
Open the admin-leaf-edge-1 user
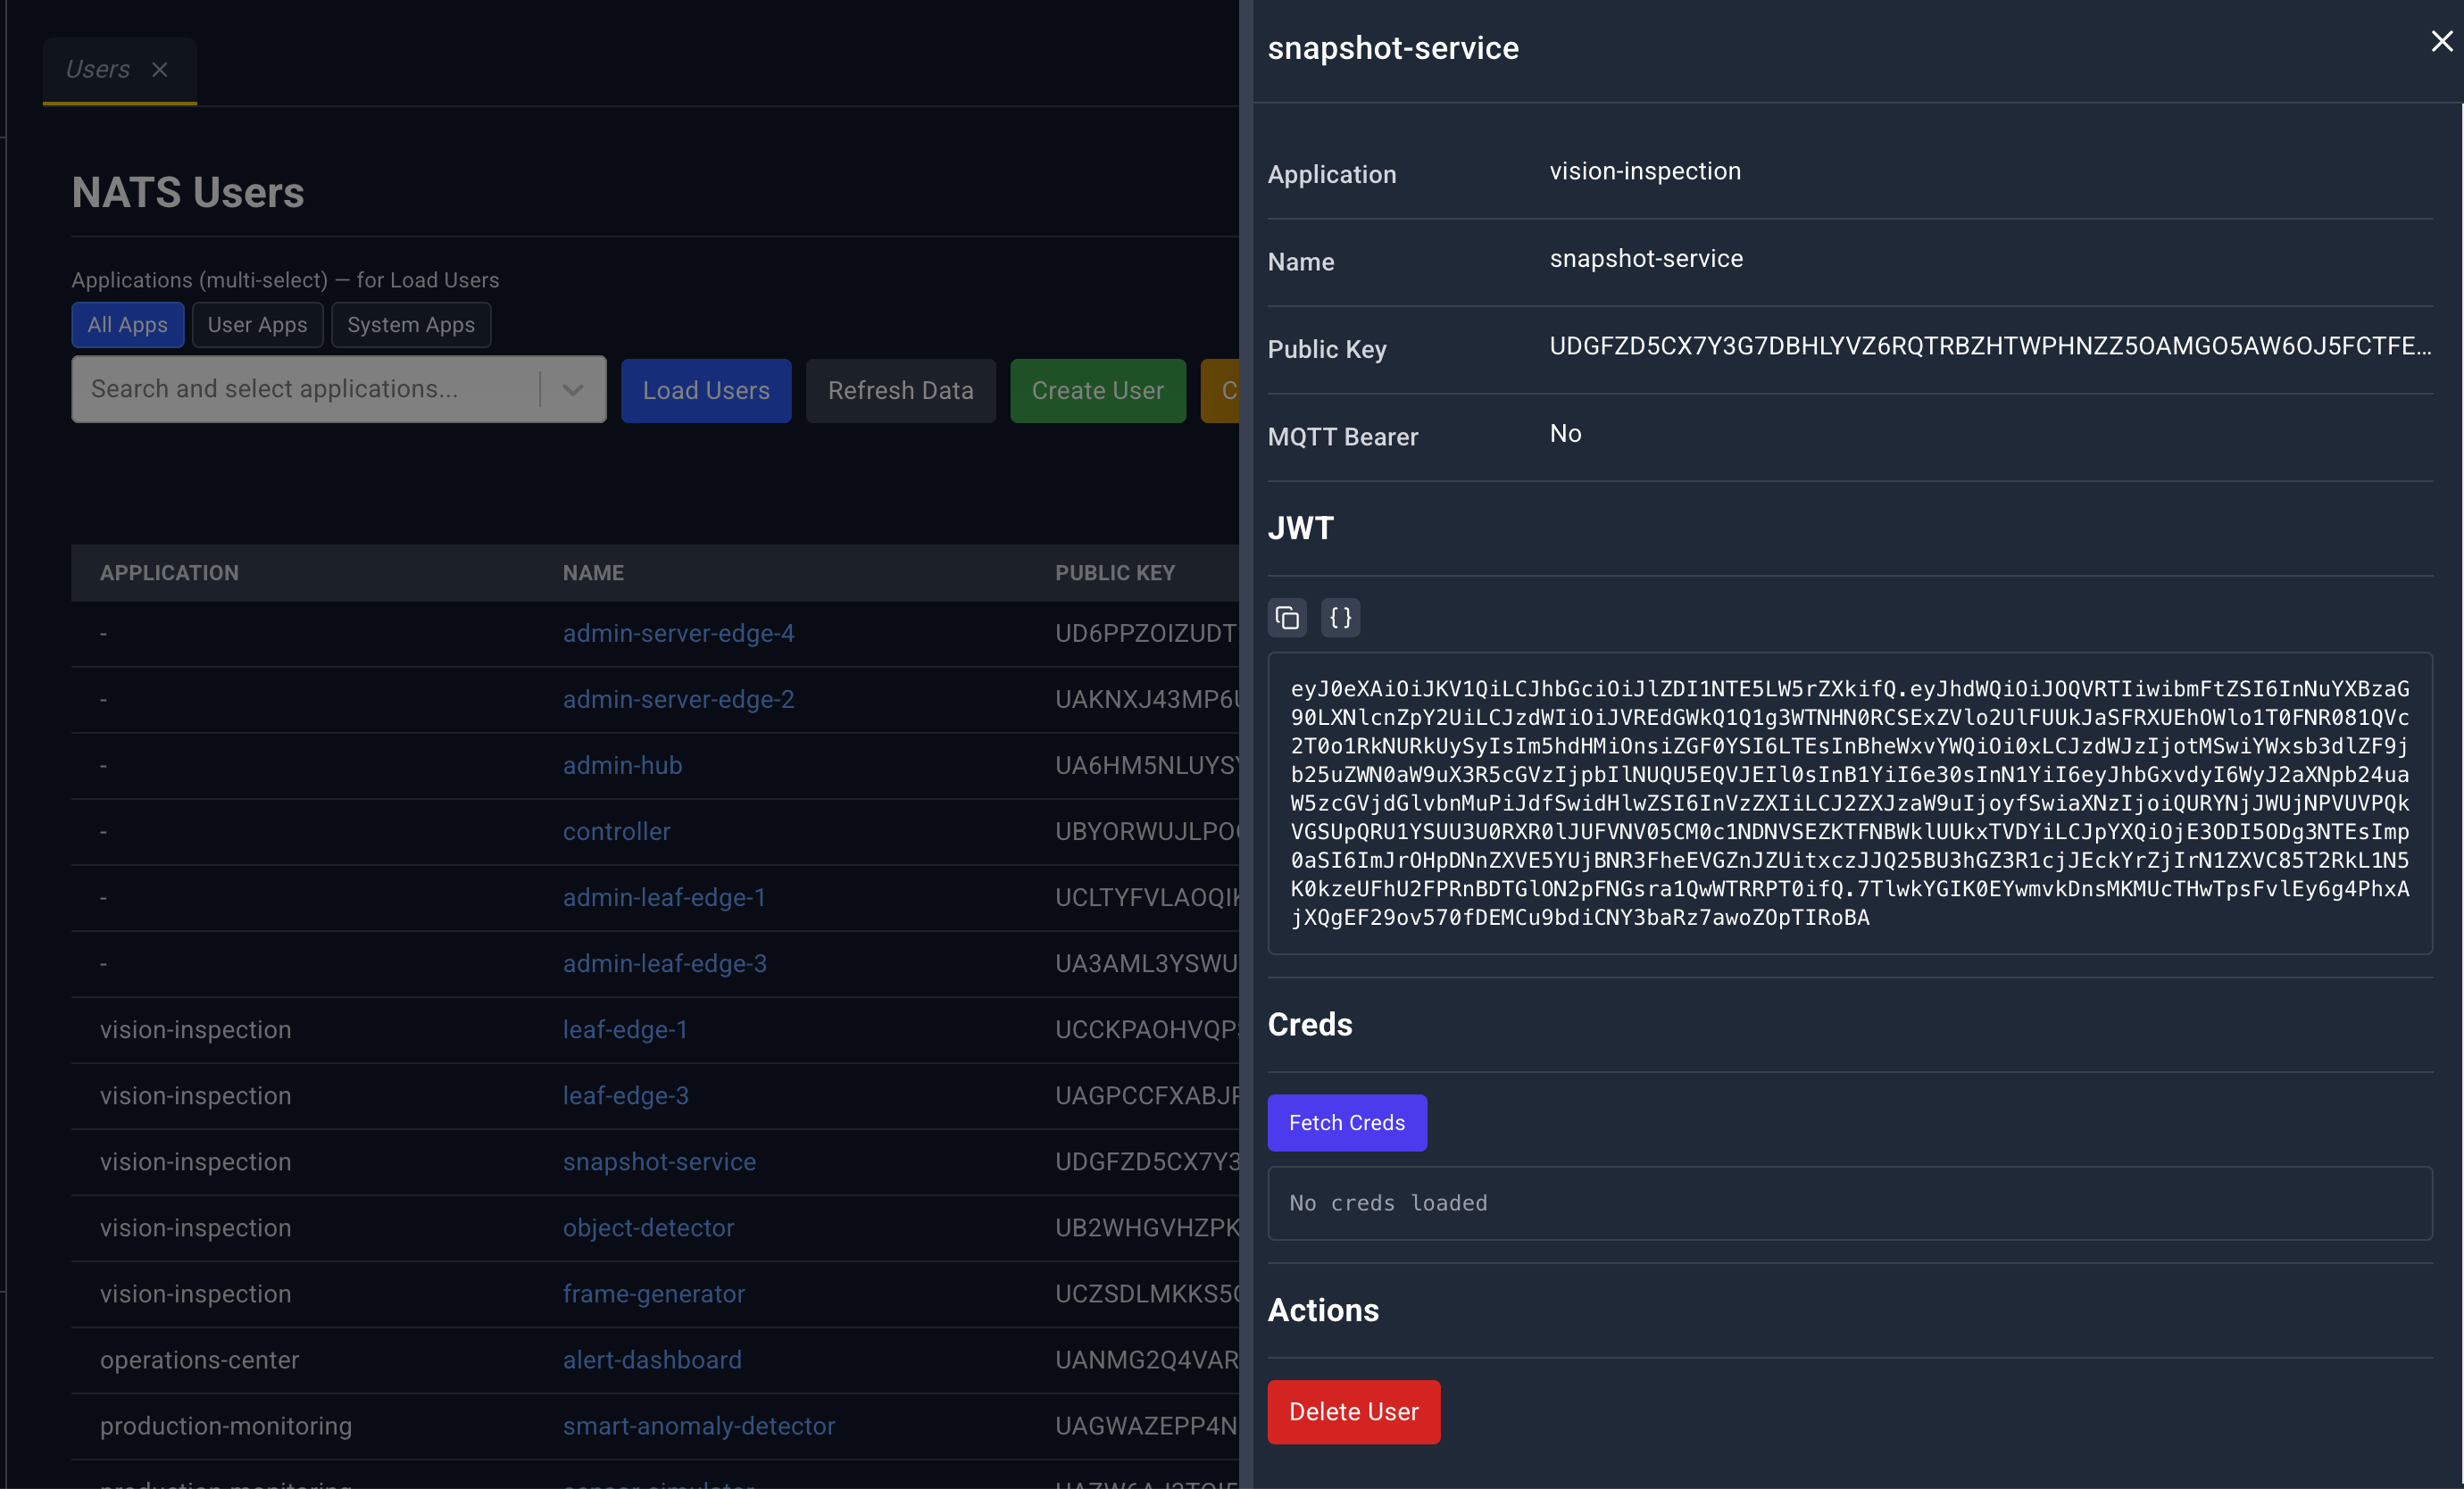coord(664,897)
